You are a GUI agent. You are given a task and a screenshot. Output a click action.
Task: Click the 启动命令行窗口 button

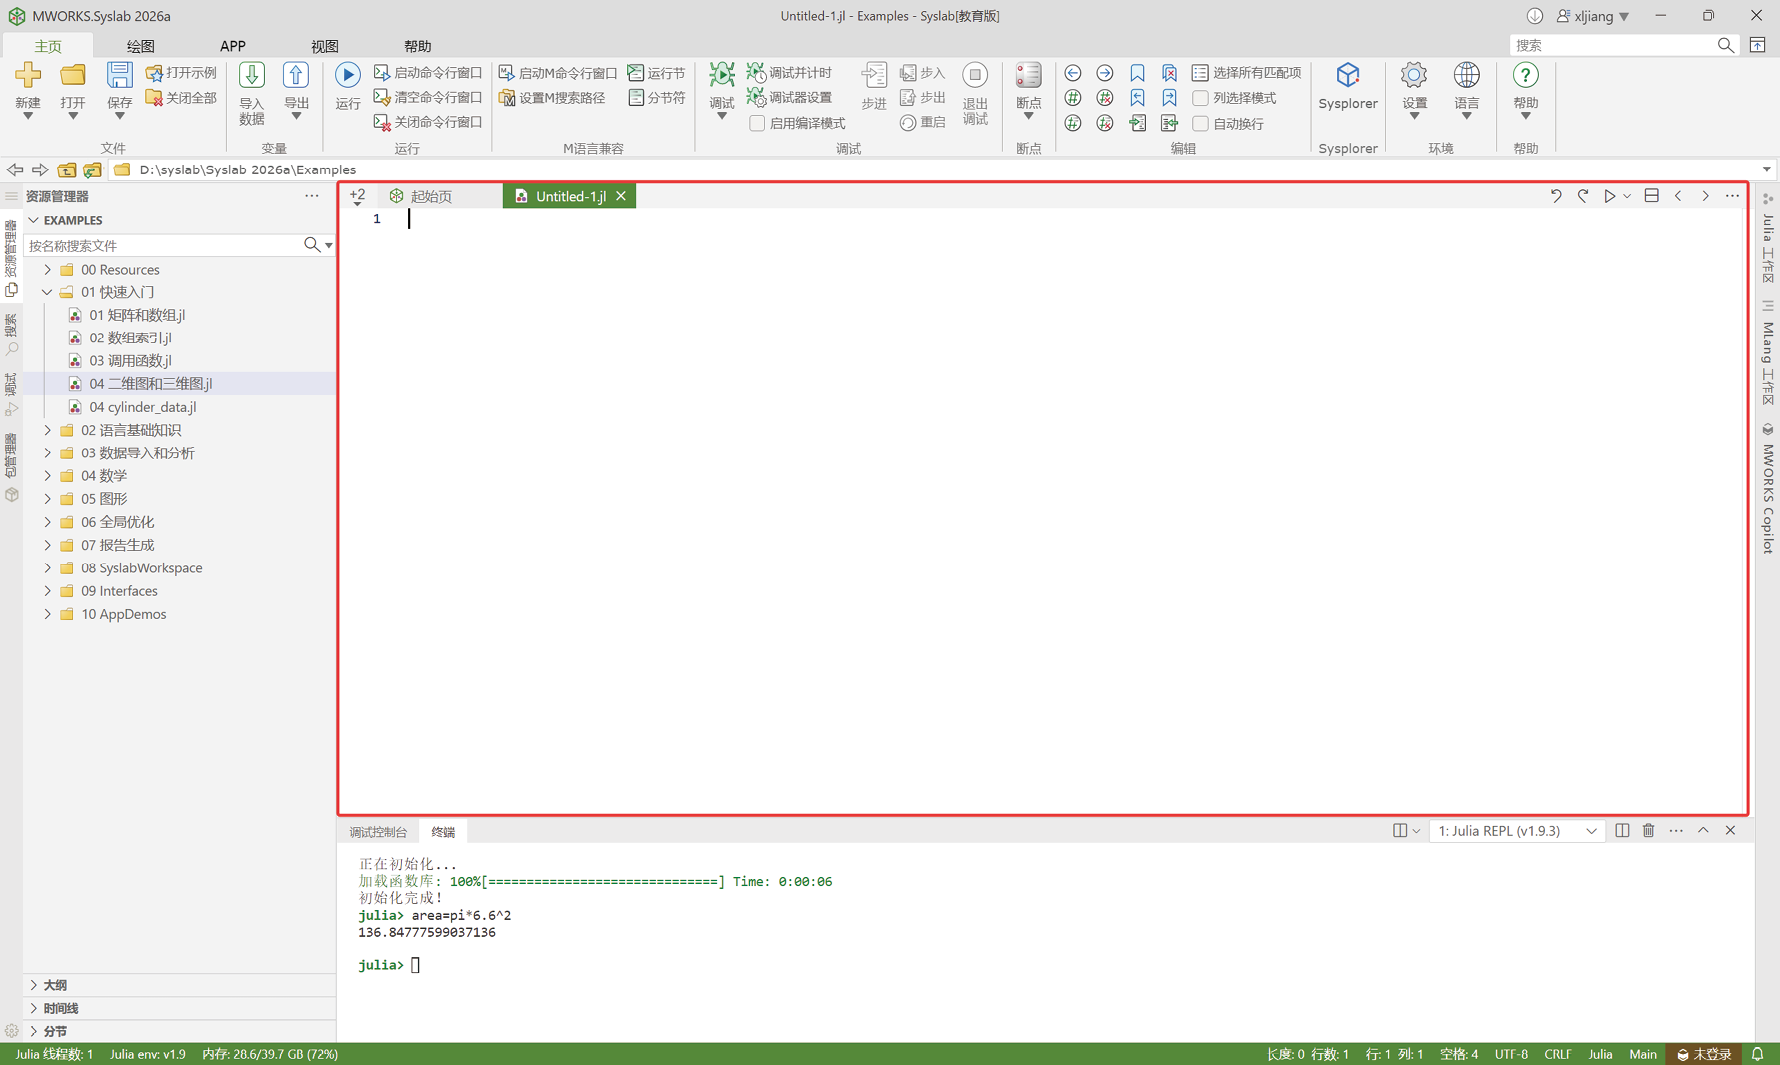pyautogui.click(x=428, y=73)
